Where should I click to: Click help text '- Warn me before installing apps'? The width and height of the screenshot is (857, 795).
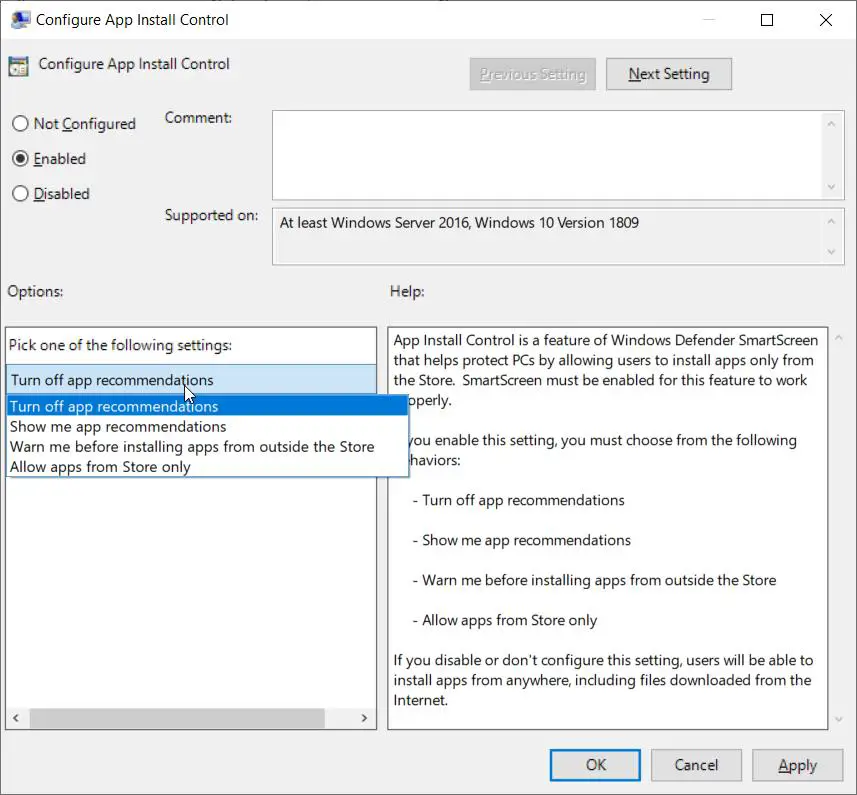(594, 580)
